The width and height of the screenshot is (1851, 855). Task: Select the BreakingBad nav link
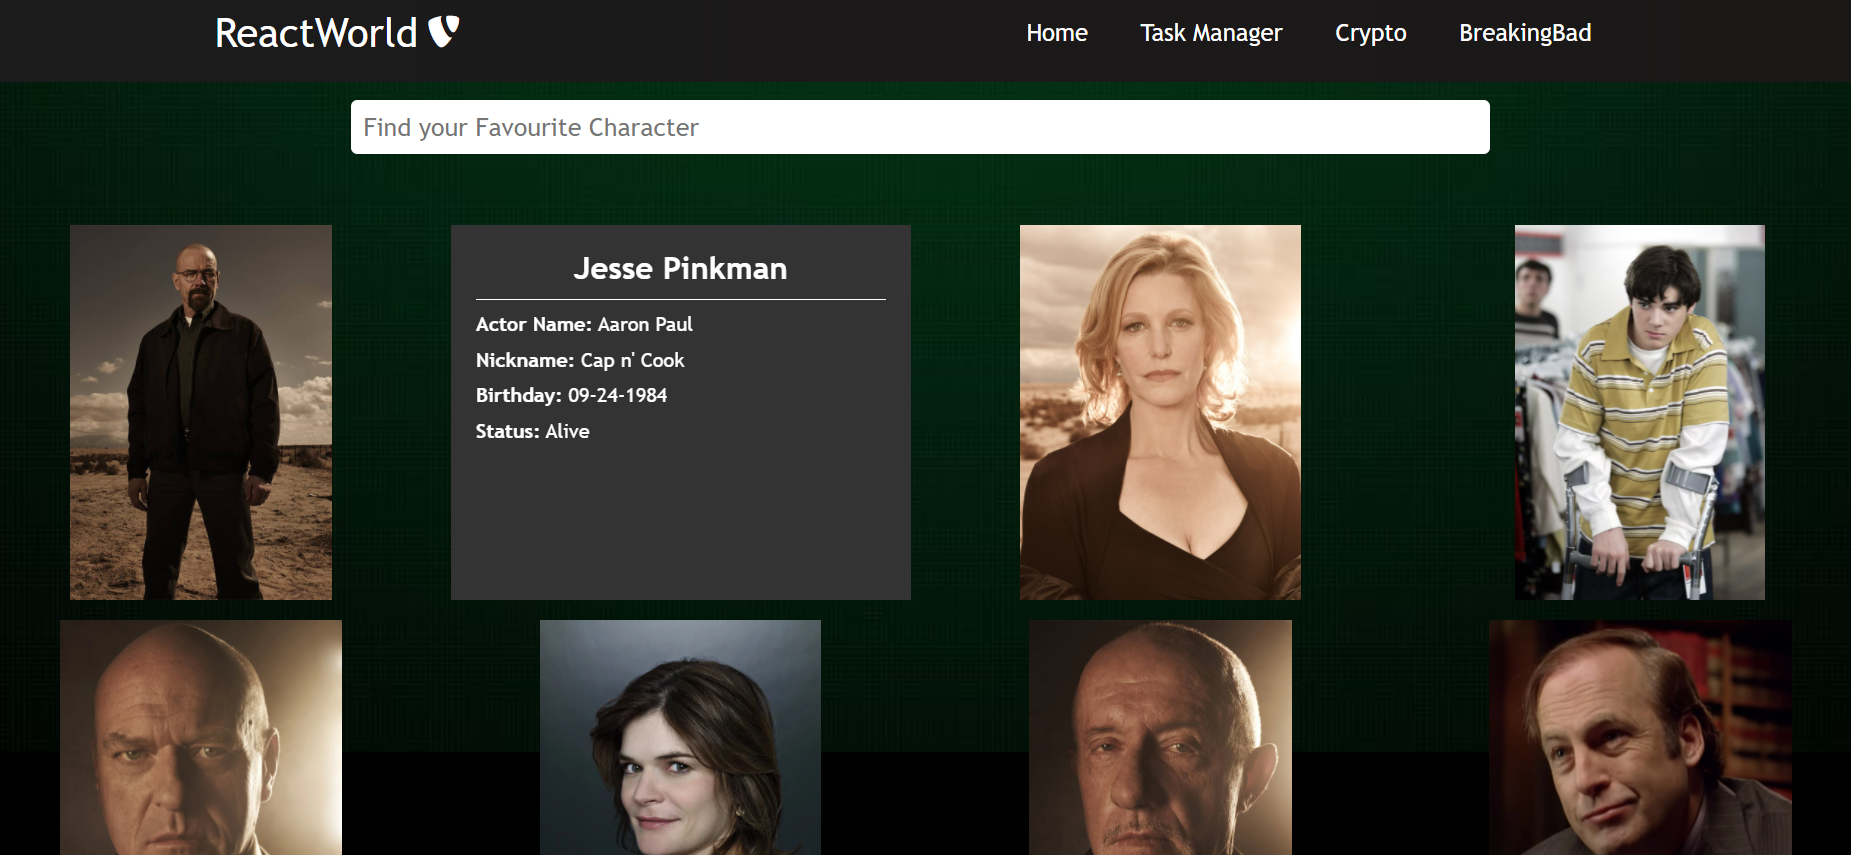(1525, 33)
